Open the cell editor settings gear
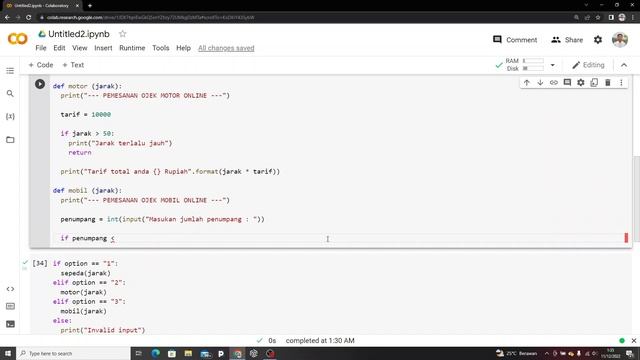Image resolution: width=640 pixels, height=360 pixels. 580,83
